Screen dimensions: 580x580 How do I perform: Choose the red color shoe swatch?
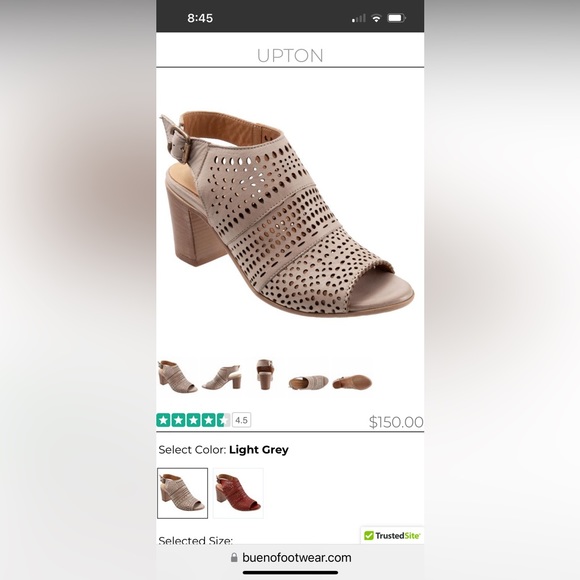[238, 493]
